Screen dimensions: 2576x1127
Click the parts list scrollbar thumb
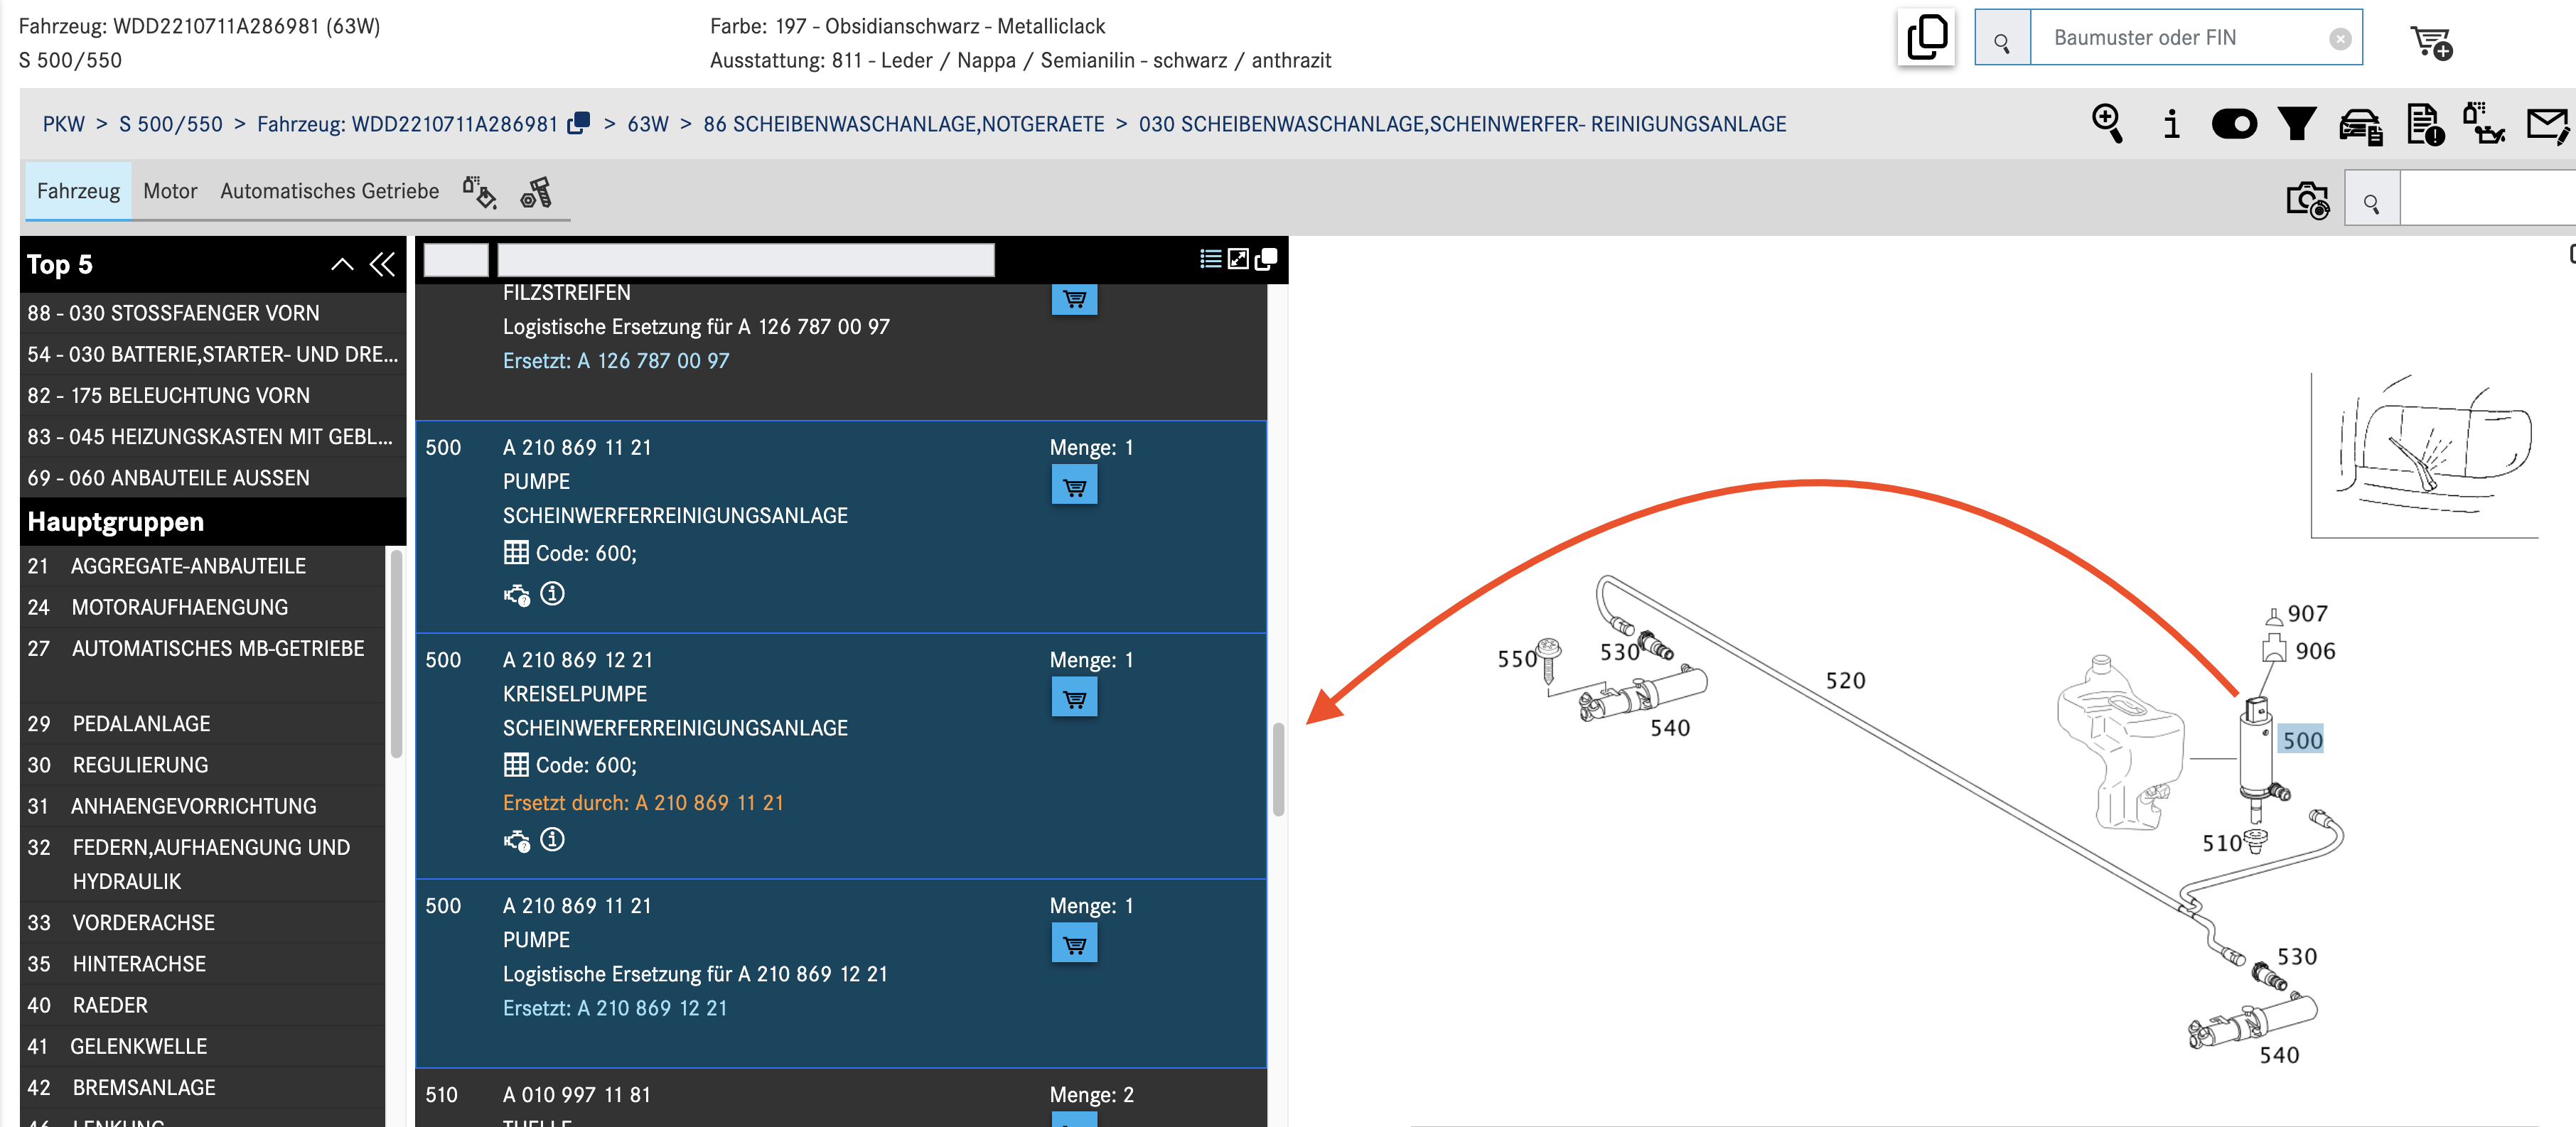(1278, 770)
